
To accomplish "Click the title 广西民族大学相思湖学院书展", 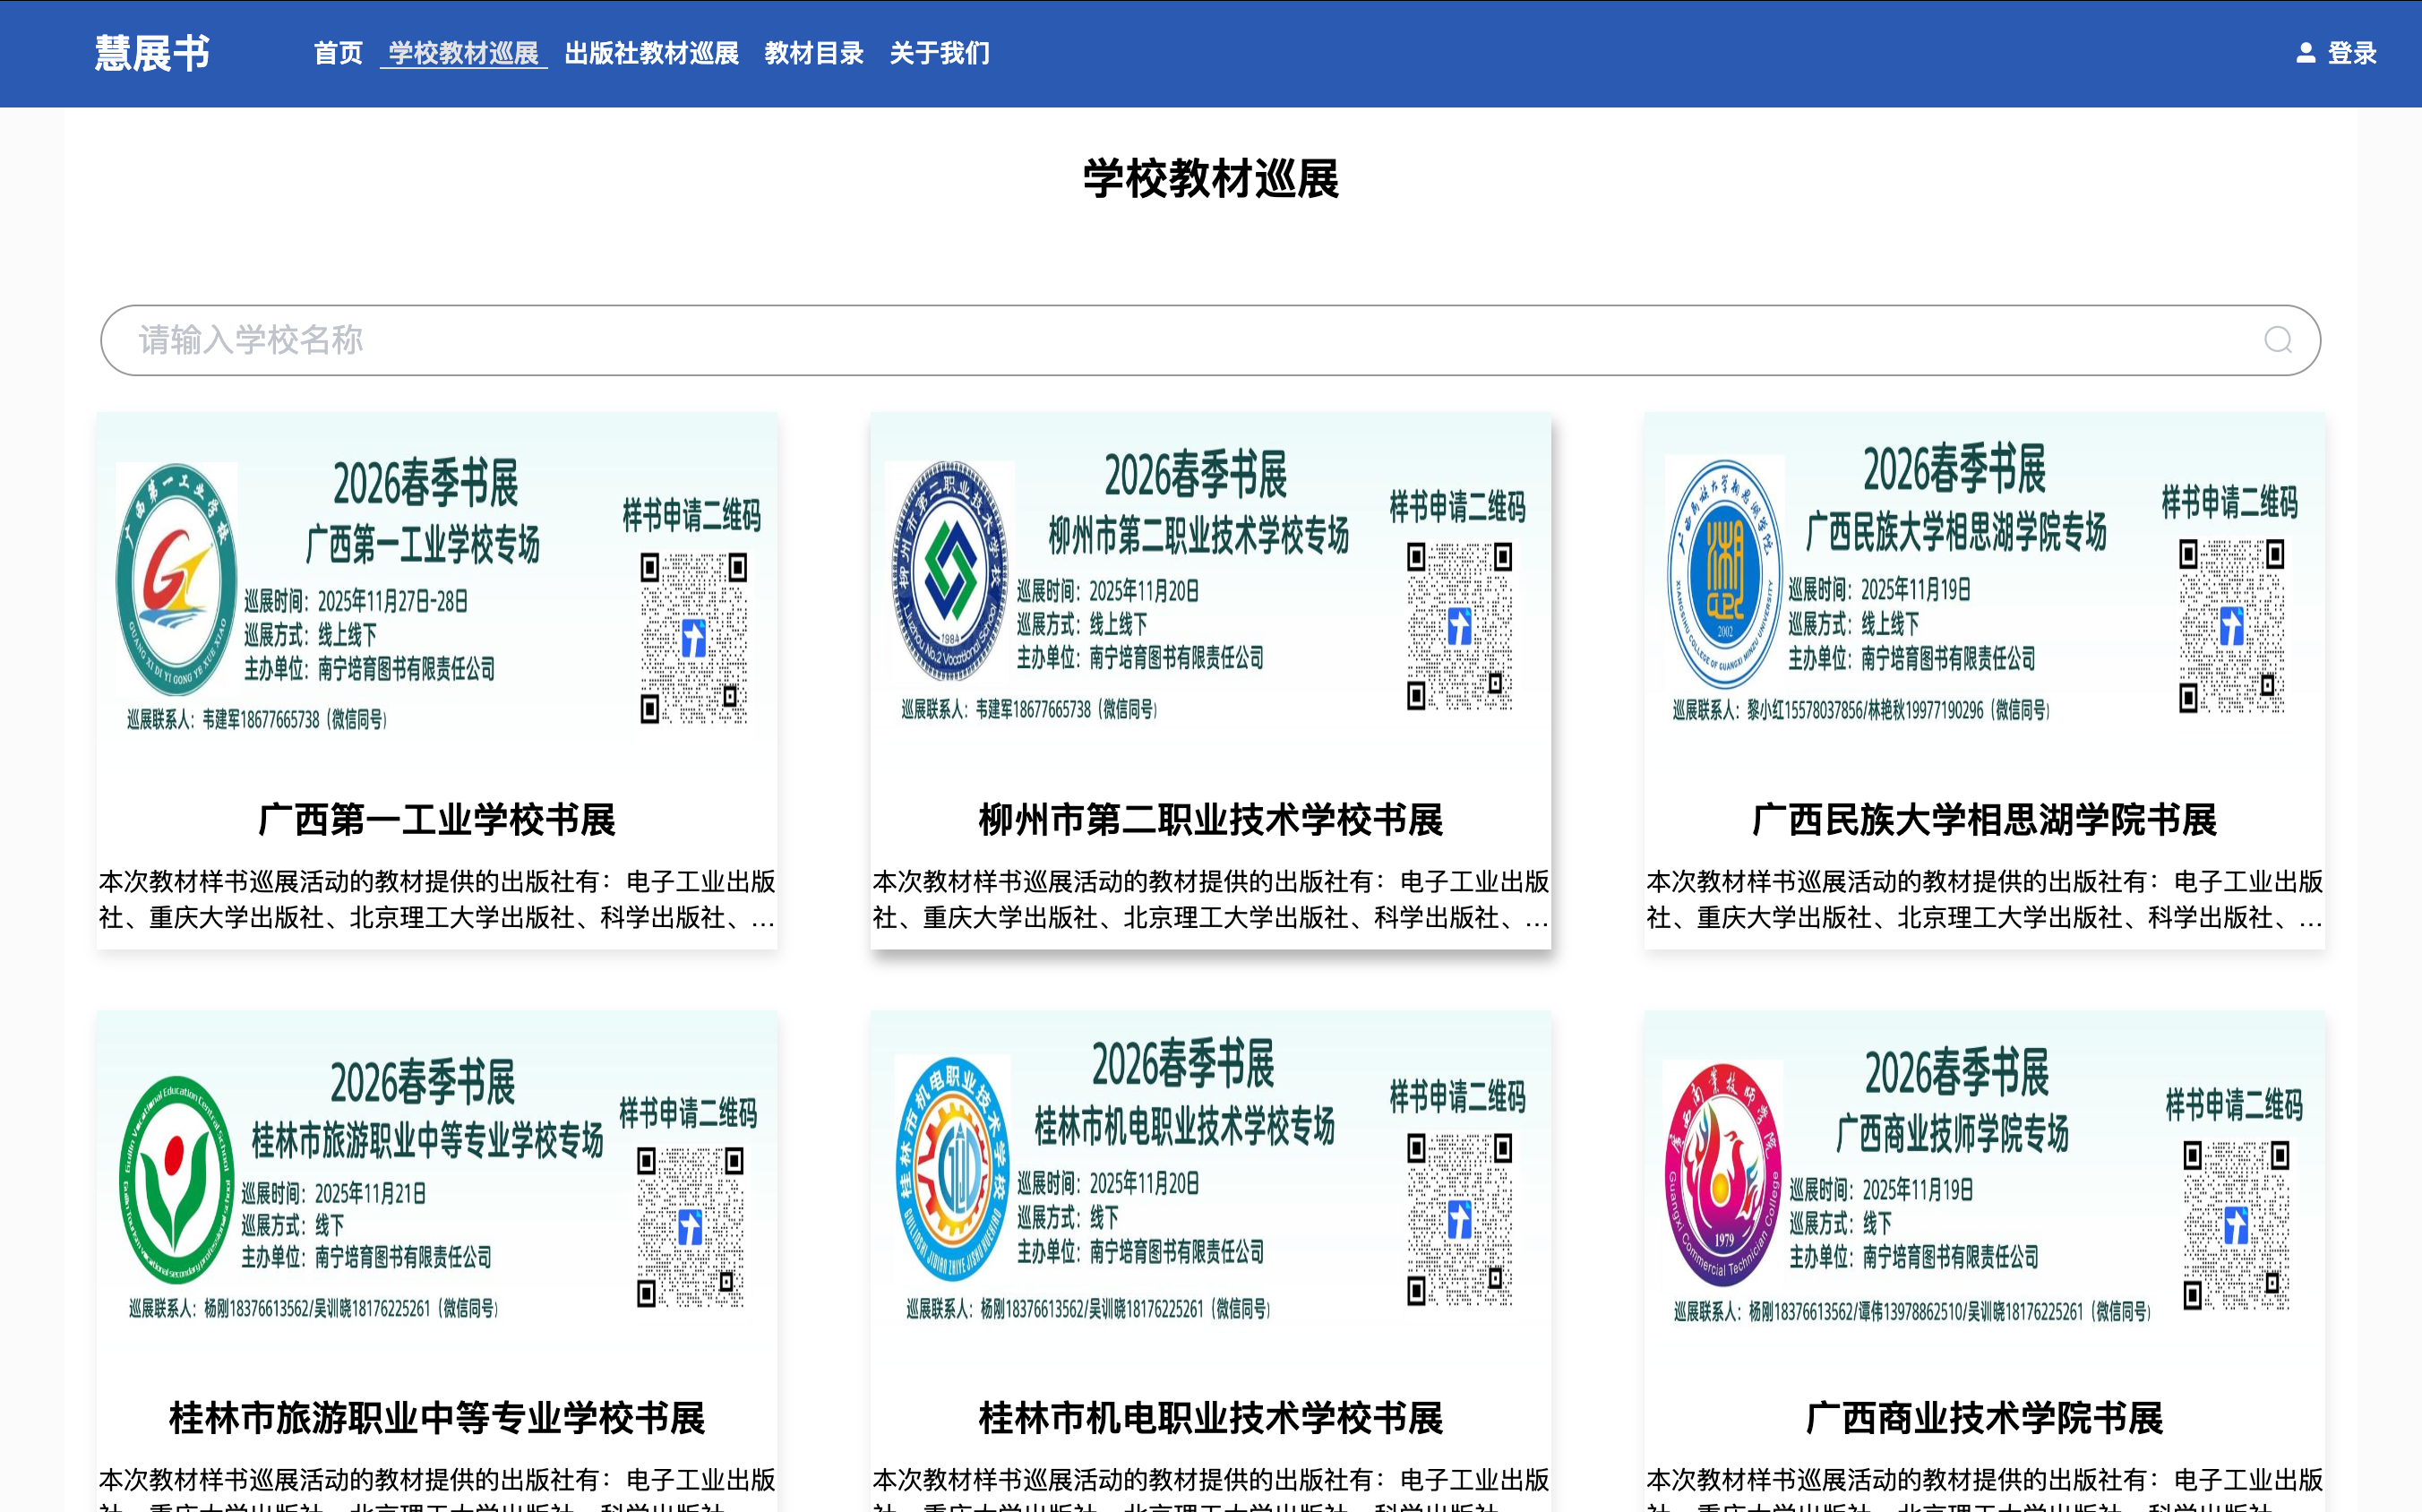I will pyautogui.click(x=1984, y=820).
